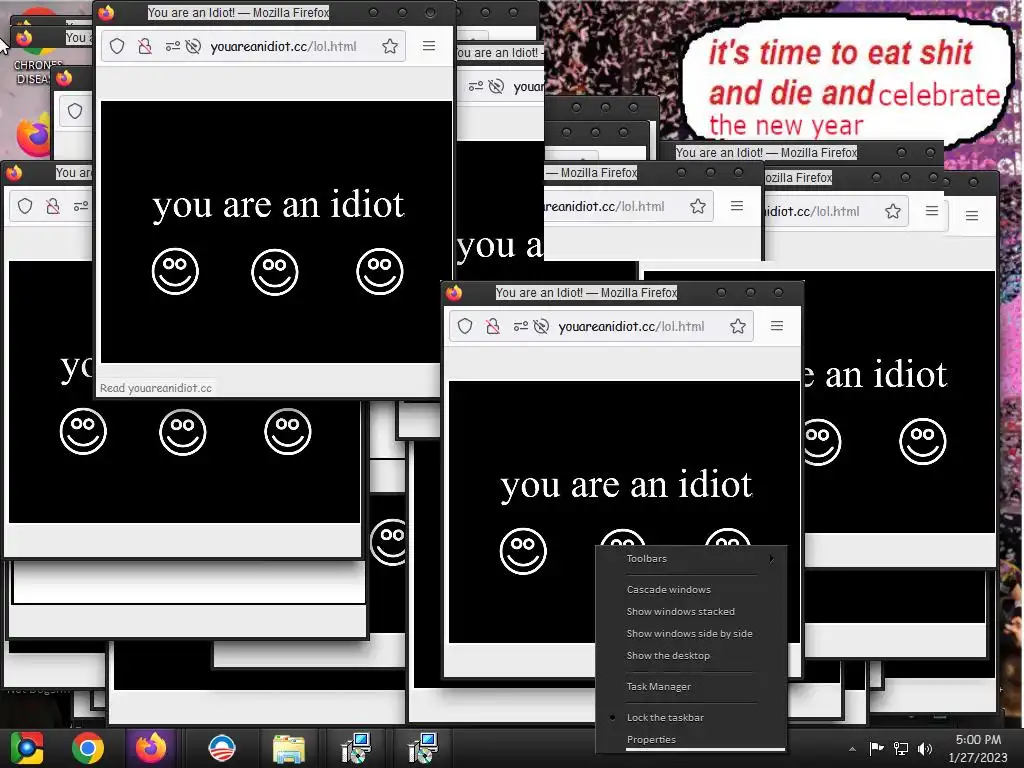Open Google Chrome from the taskbar
Image resolution: width=1024 pixels, height=768 pixels.
[88, 748]
